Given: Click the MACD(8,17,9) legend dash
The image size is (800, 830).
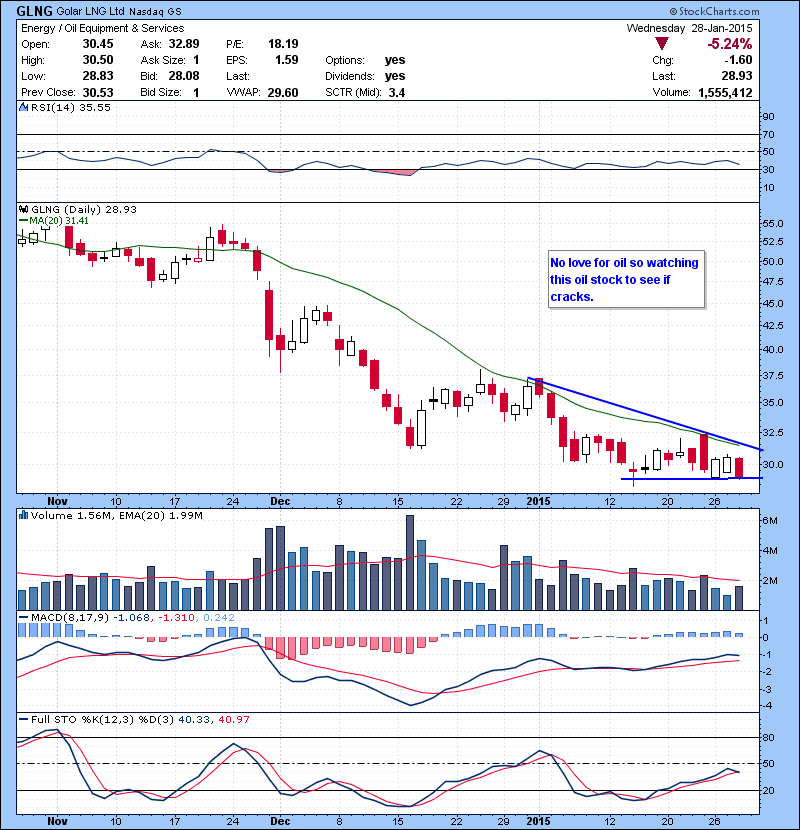Looking at the screenshot, I should [x=23, y=617].
